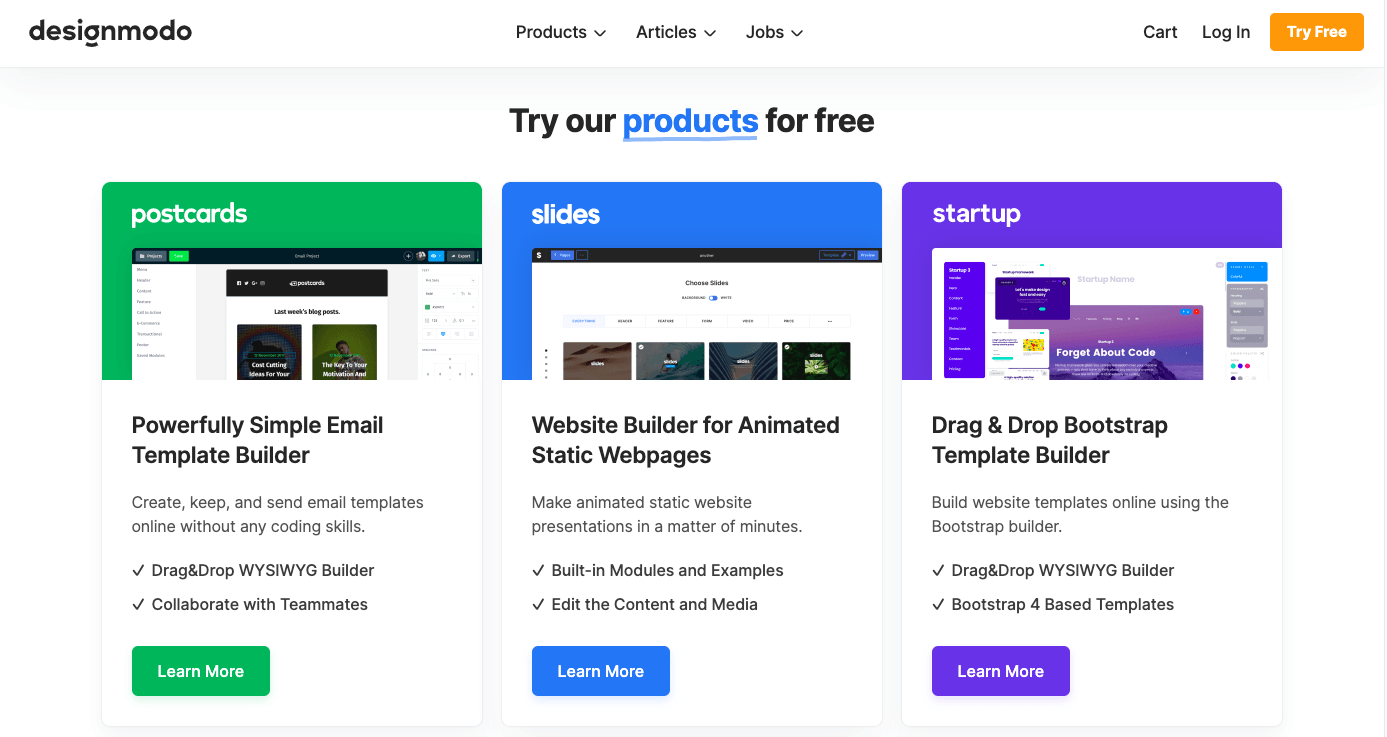Open the Slides app preview thumbnail
Viewport: 1387px width, 737px height.
(x=707, y=314)
